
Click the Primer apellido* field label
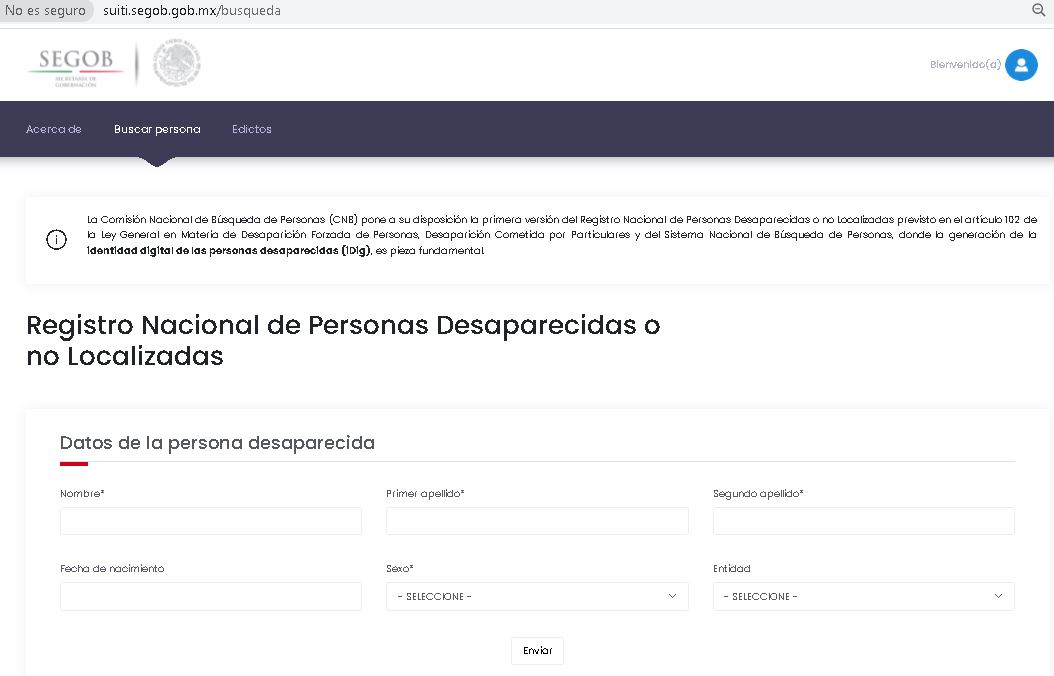point(425,493)
